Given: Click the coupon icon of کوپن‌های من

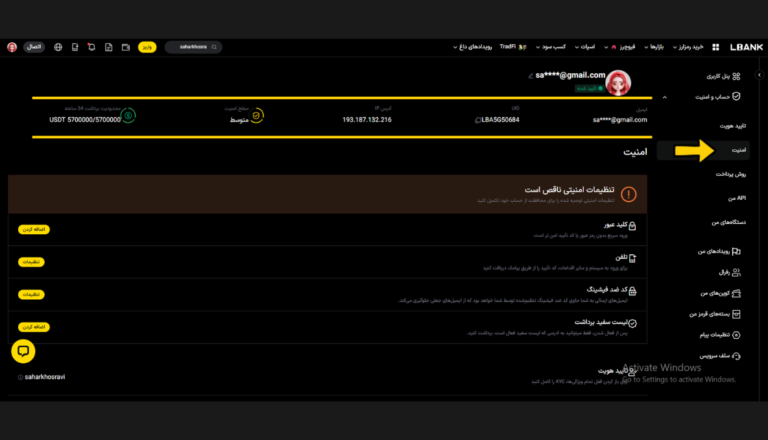Looking at the screenshot, I should click(736, 293).
